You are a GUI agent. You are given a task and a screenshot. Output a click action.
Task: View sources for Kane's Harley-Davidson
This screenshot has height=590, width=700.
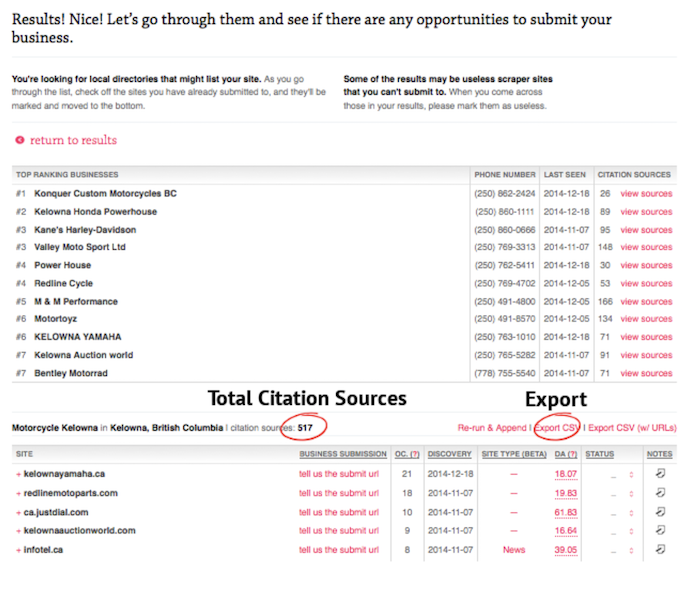pos(646,230)
